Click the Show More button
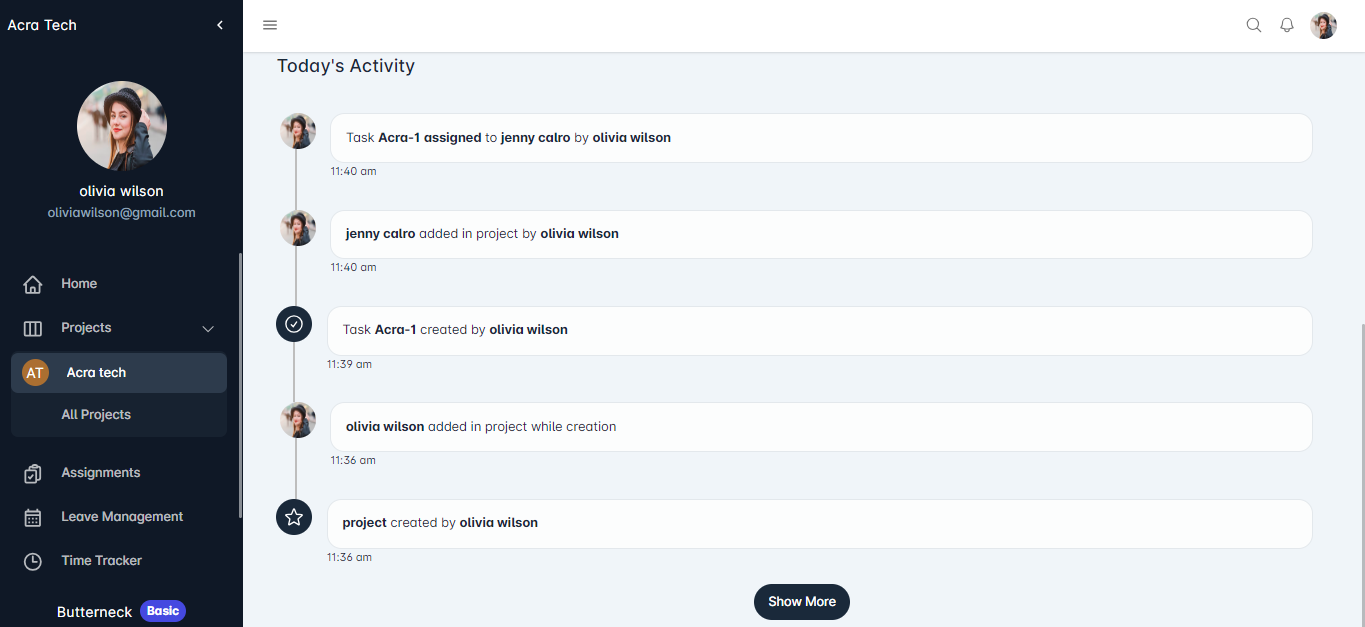This screenshot has width=1365, height=627. click(801, 602)
